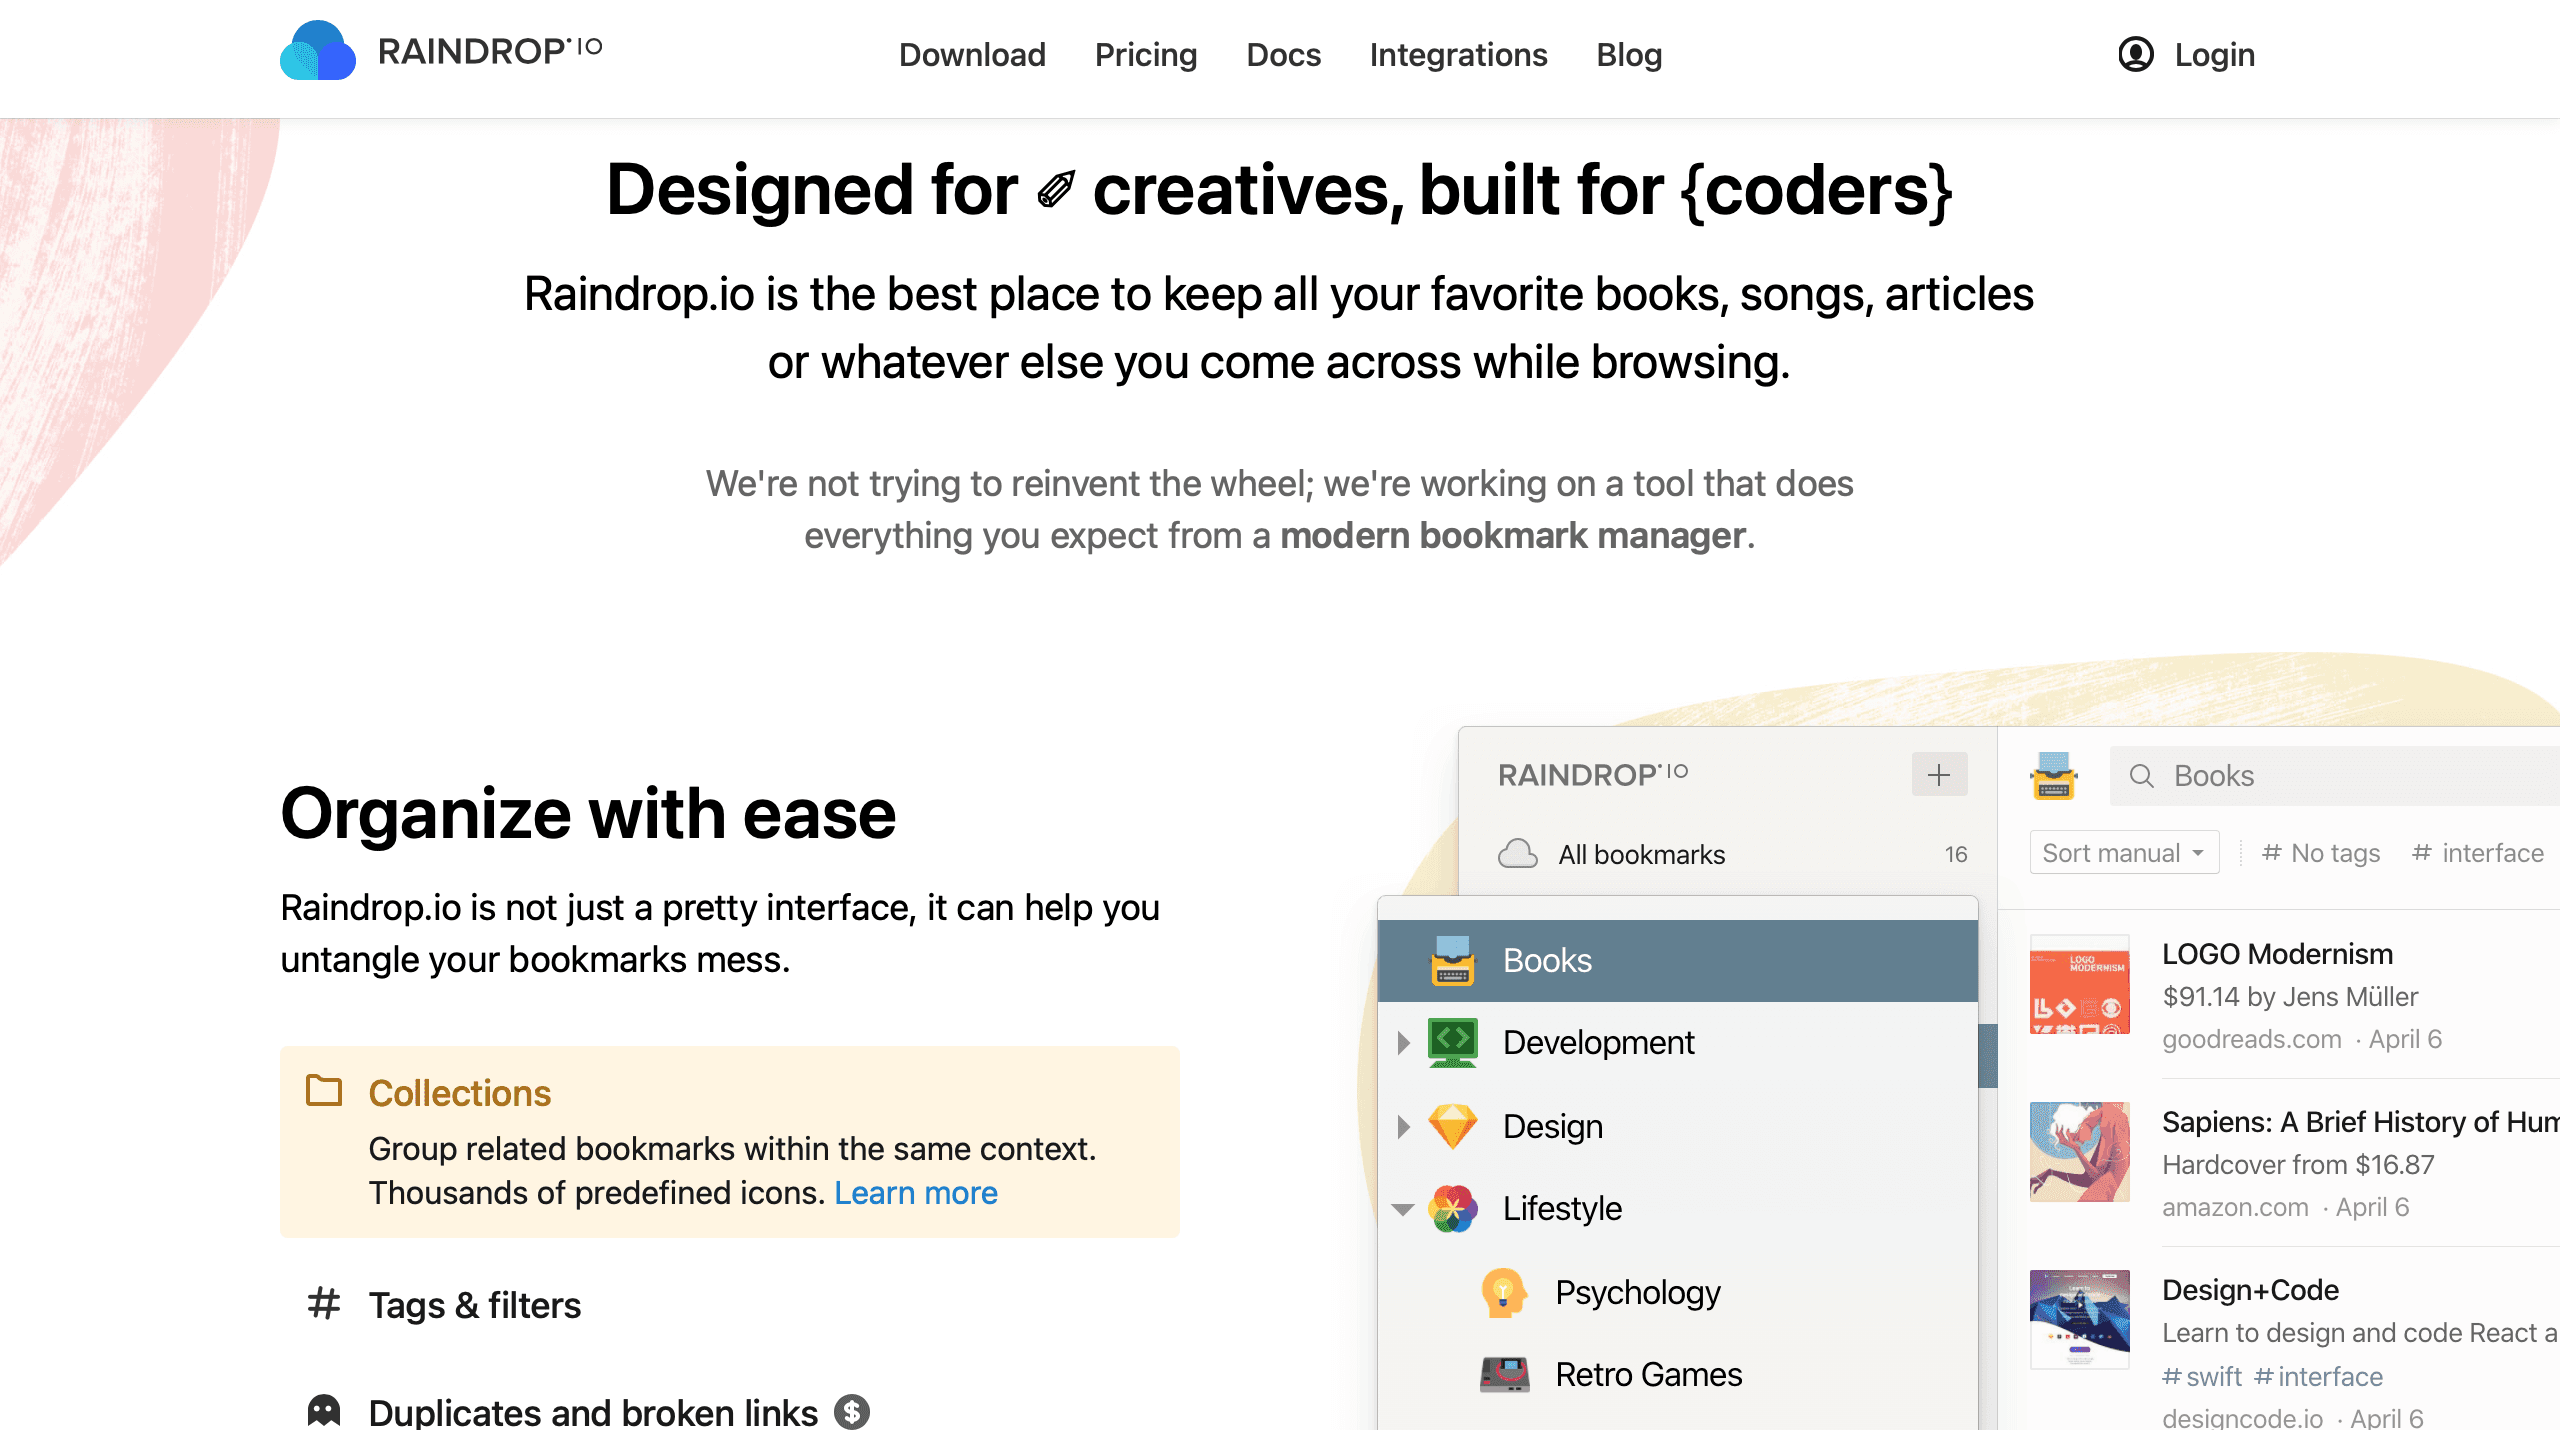Screen dimensions: 2560x1430
Task: Click the Development monitor code icon
Action: click(x=1453, y=1043)
